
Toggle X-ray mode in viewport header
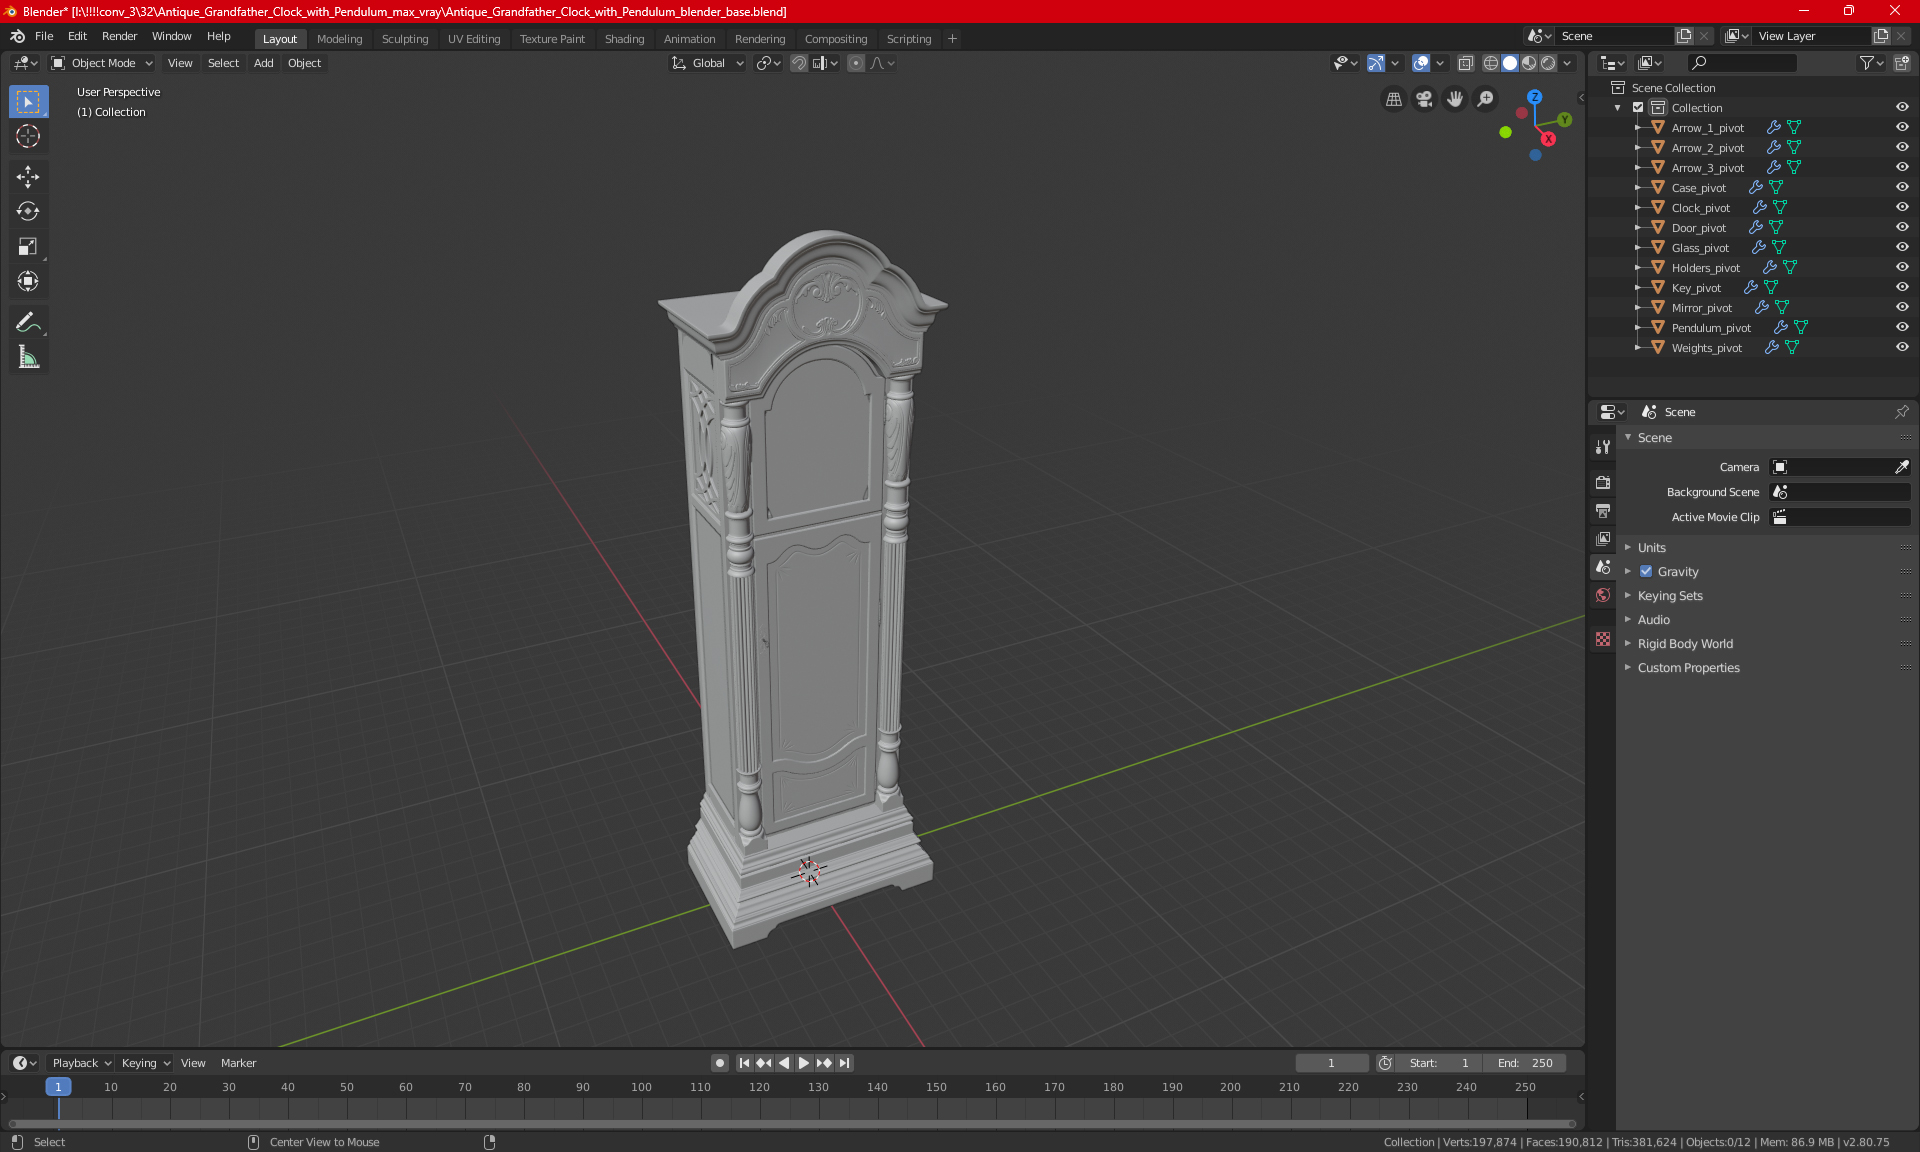[1465, 63]
